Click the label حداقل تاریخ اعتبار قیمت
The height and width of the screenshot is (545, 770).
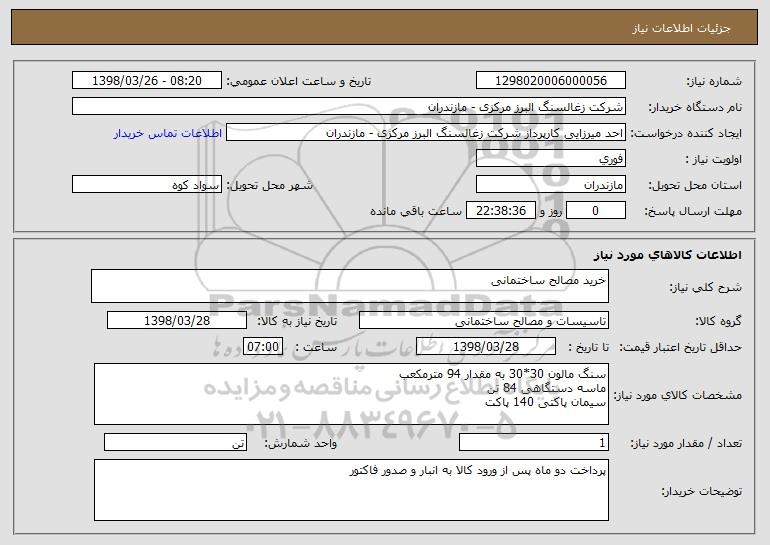[681, 347]
